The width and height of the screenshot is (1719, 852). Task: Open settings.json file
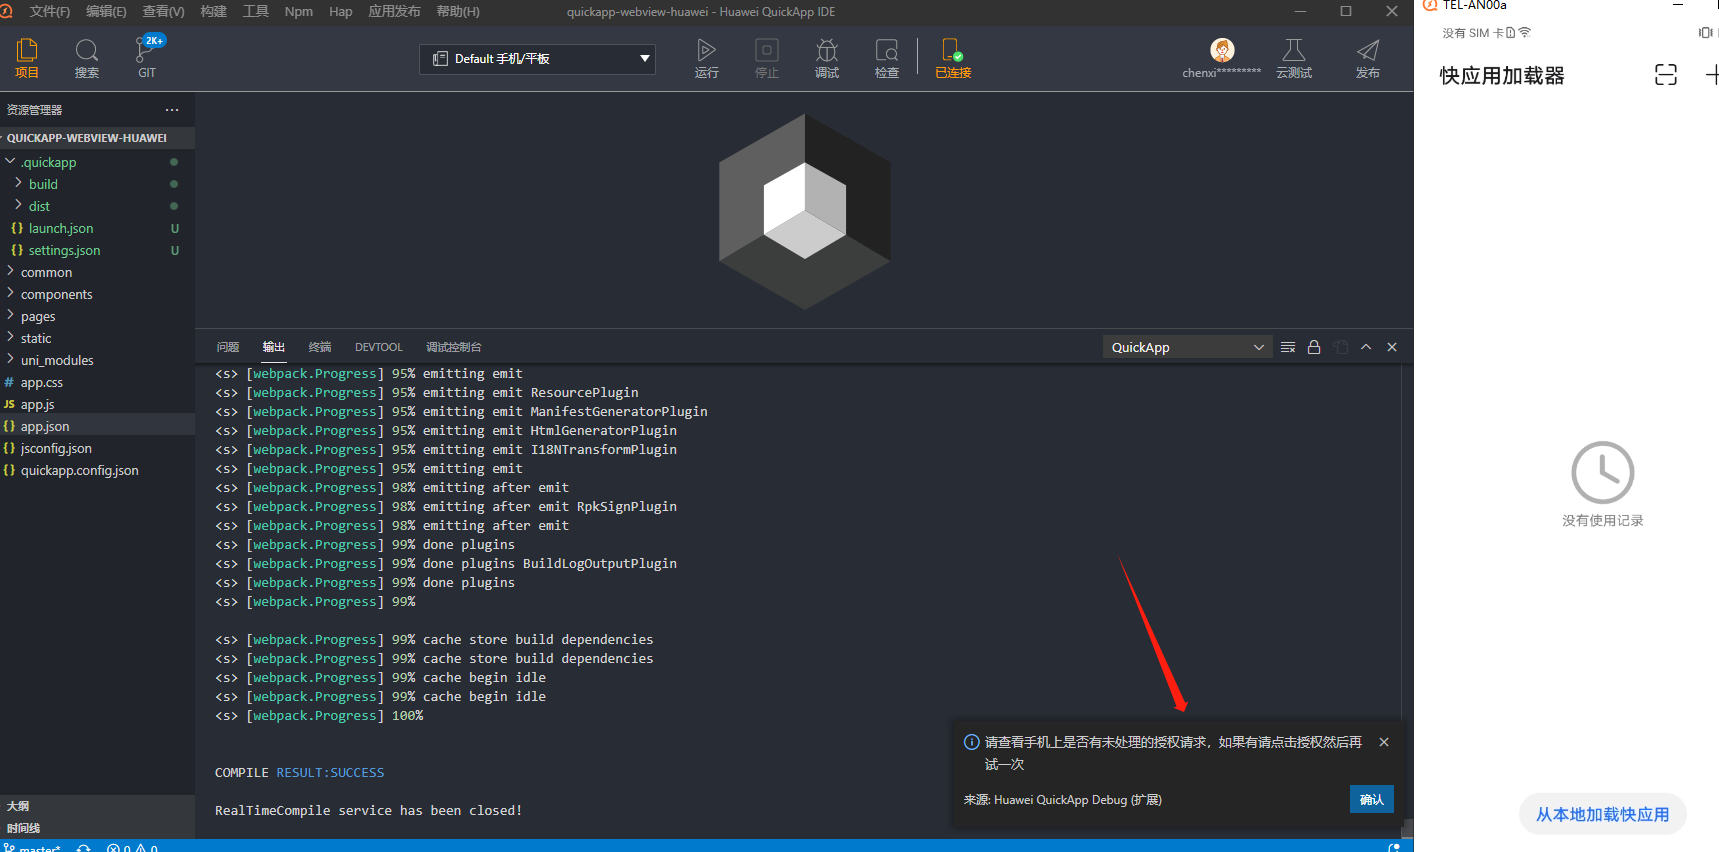tap(97, 250)
